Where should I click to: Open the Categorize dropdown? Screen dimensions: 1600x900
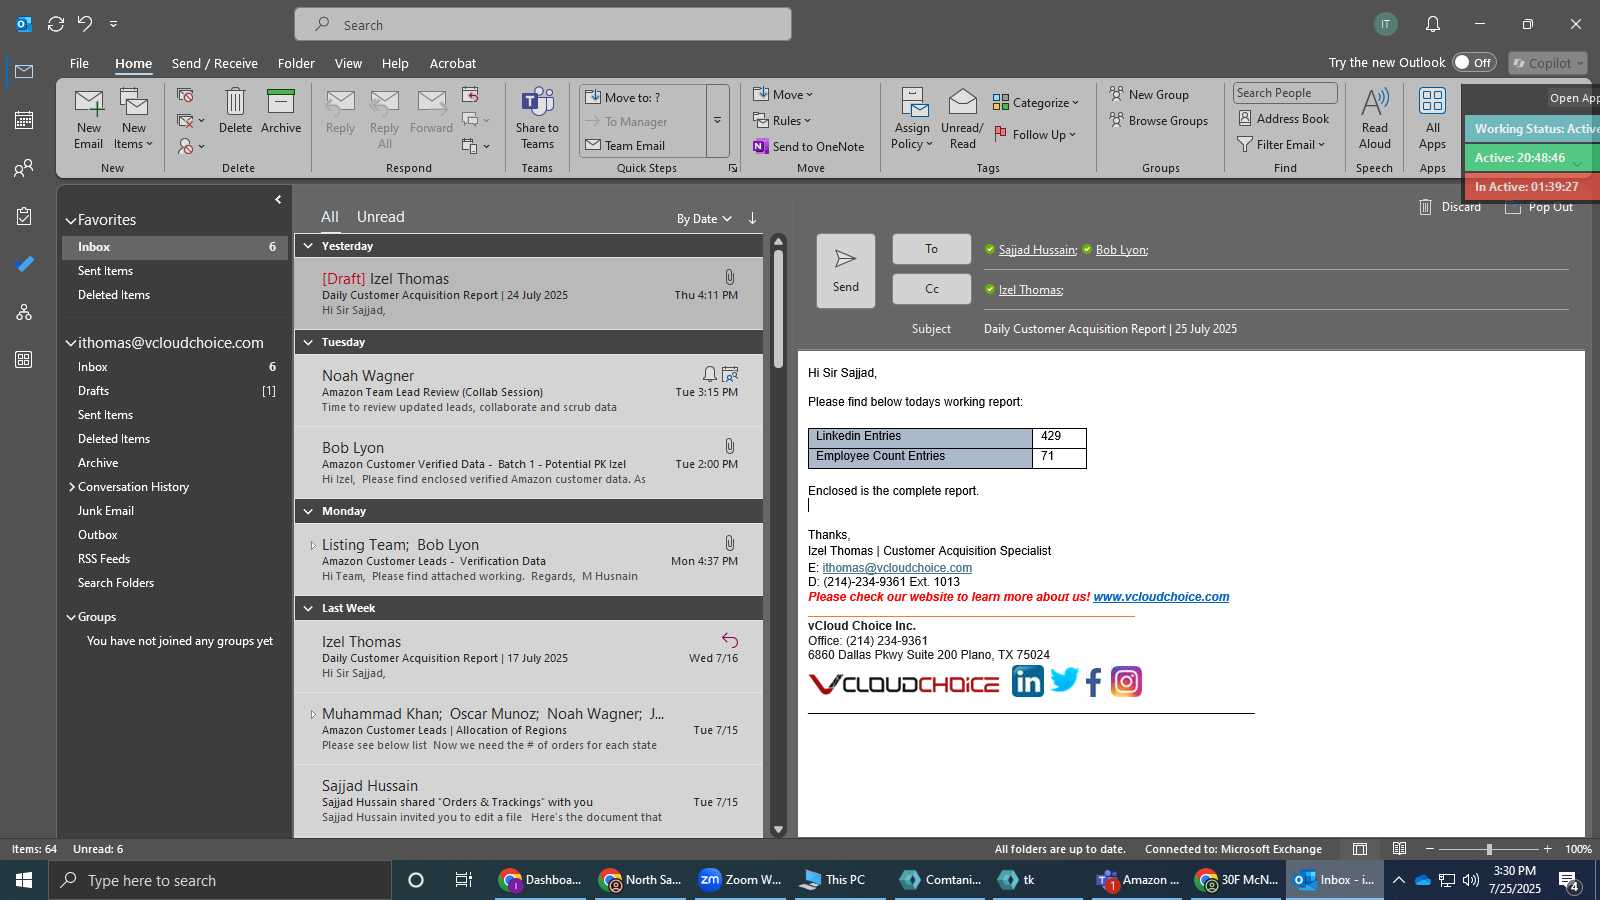click(1036, 102)
